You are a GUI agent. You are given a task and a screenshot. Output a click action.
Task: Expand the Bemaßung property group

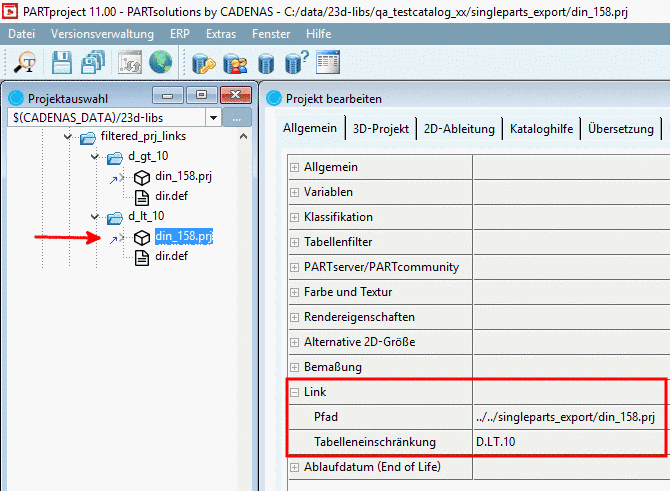pos(294,367)
